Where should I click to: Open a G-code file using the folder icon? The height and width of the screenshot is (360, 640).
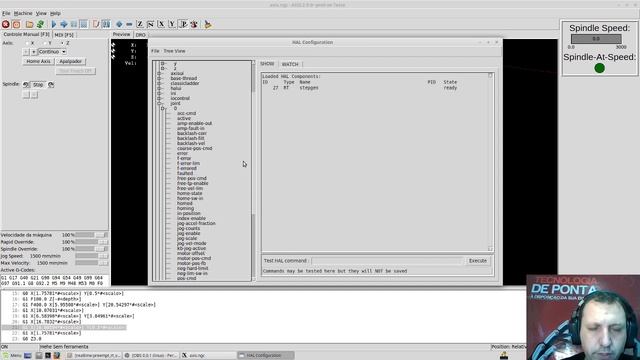coord(29,24)
